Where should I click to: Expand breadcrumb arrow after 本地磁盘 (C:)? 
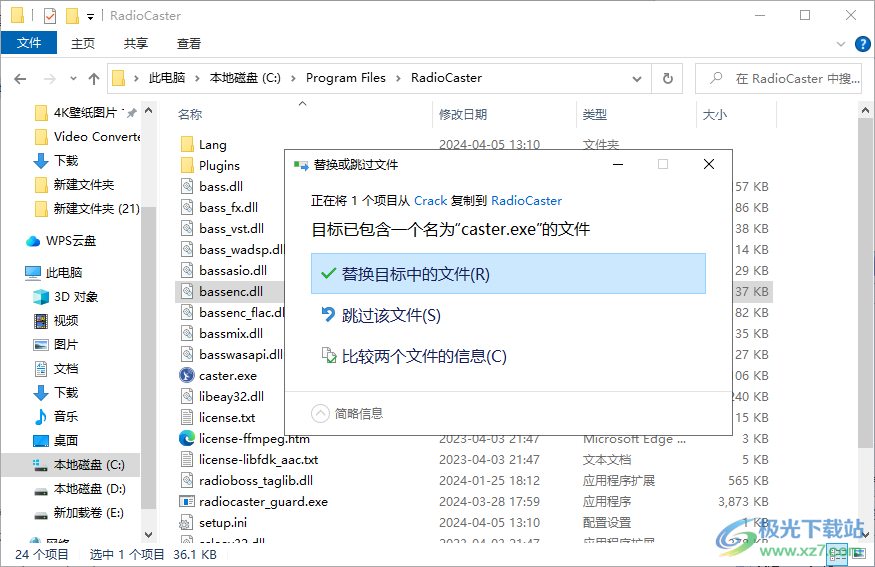[293, 79]
